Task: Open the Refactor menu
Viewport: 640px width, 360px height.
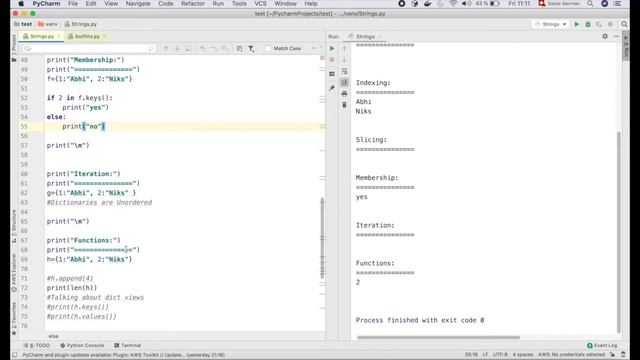Action: coord(193,4)
